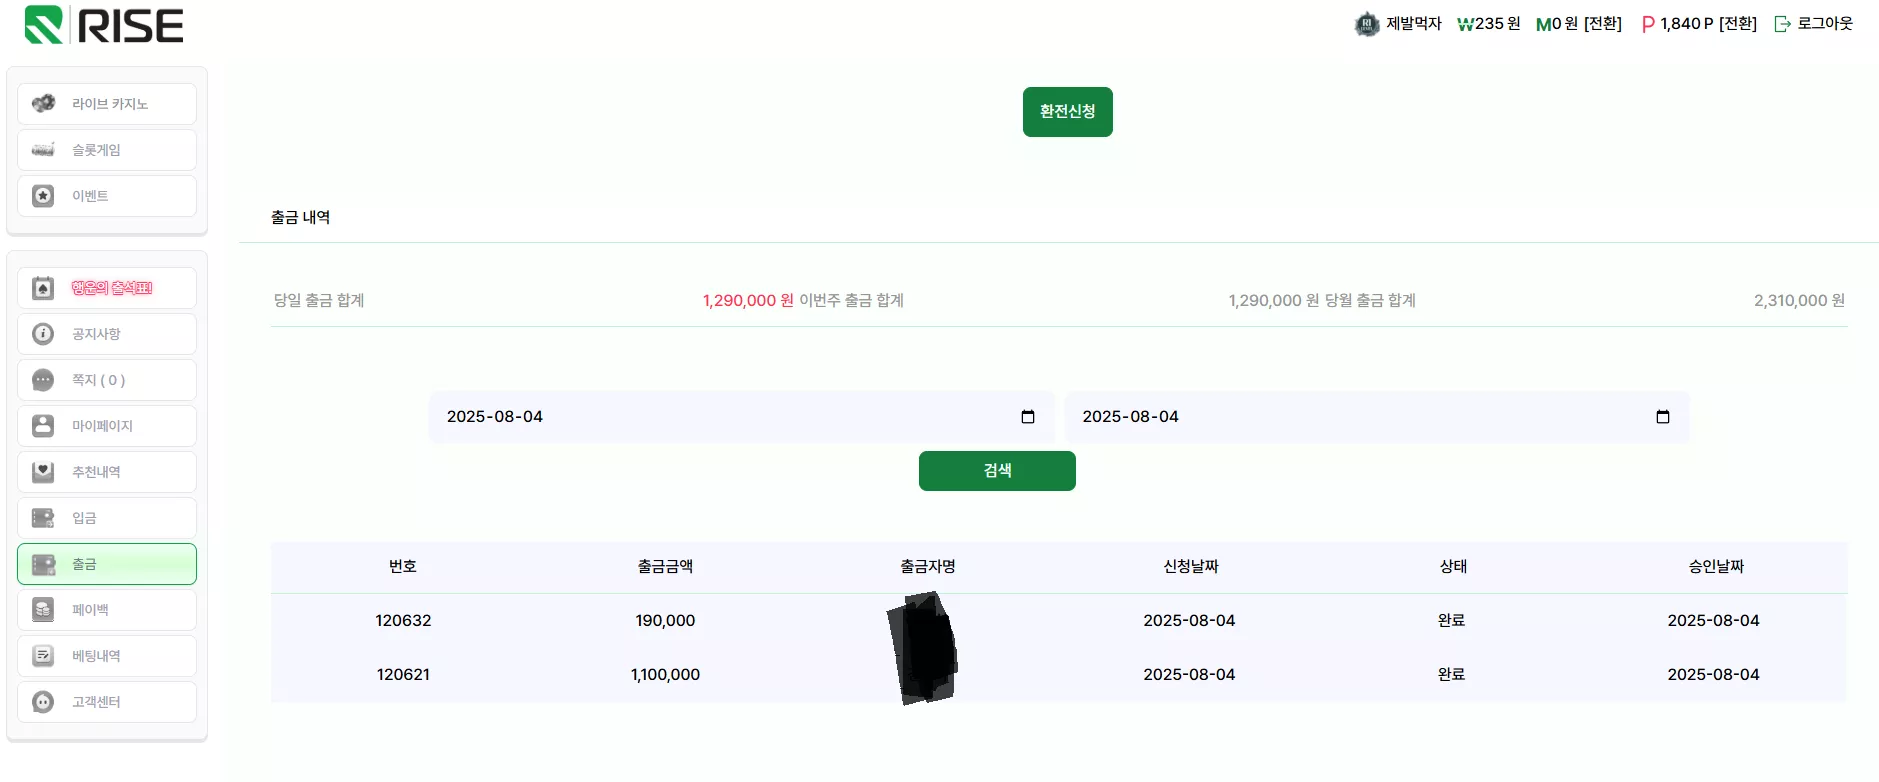The image size is (1879, 782).
Task: Select the 출금 withdrawal menu item
Action: click(x=107, y=564)
